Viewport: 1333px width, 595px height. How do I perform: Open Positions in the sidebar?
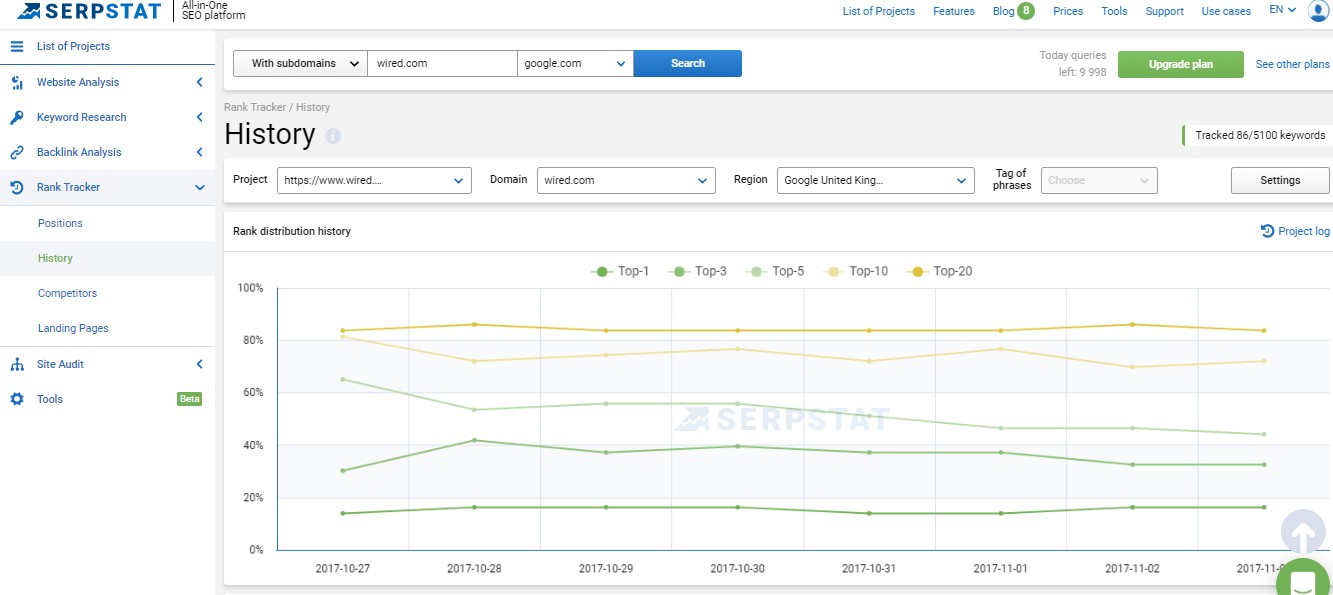click(x=60, y=223)
